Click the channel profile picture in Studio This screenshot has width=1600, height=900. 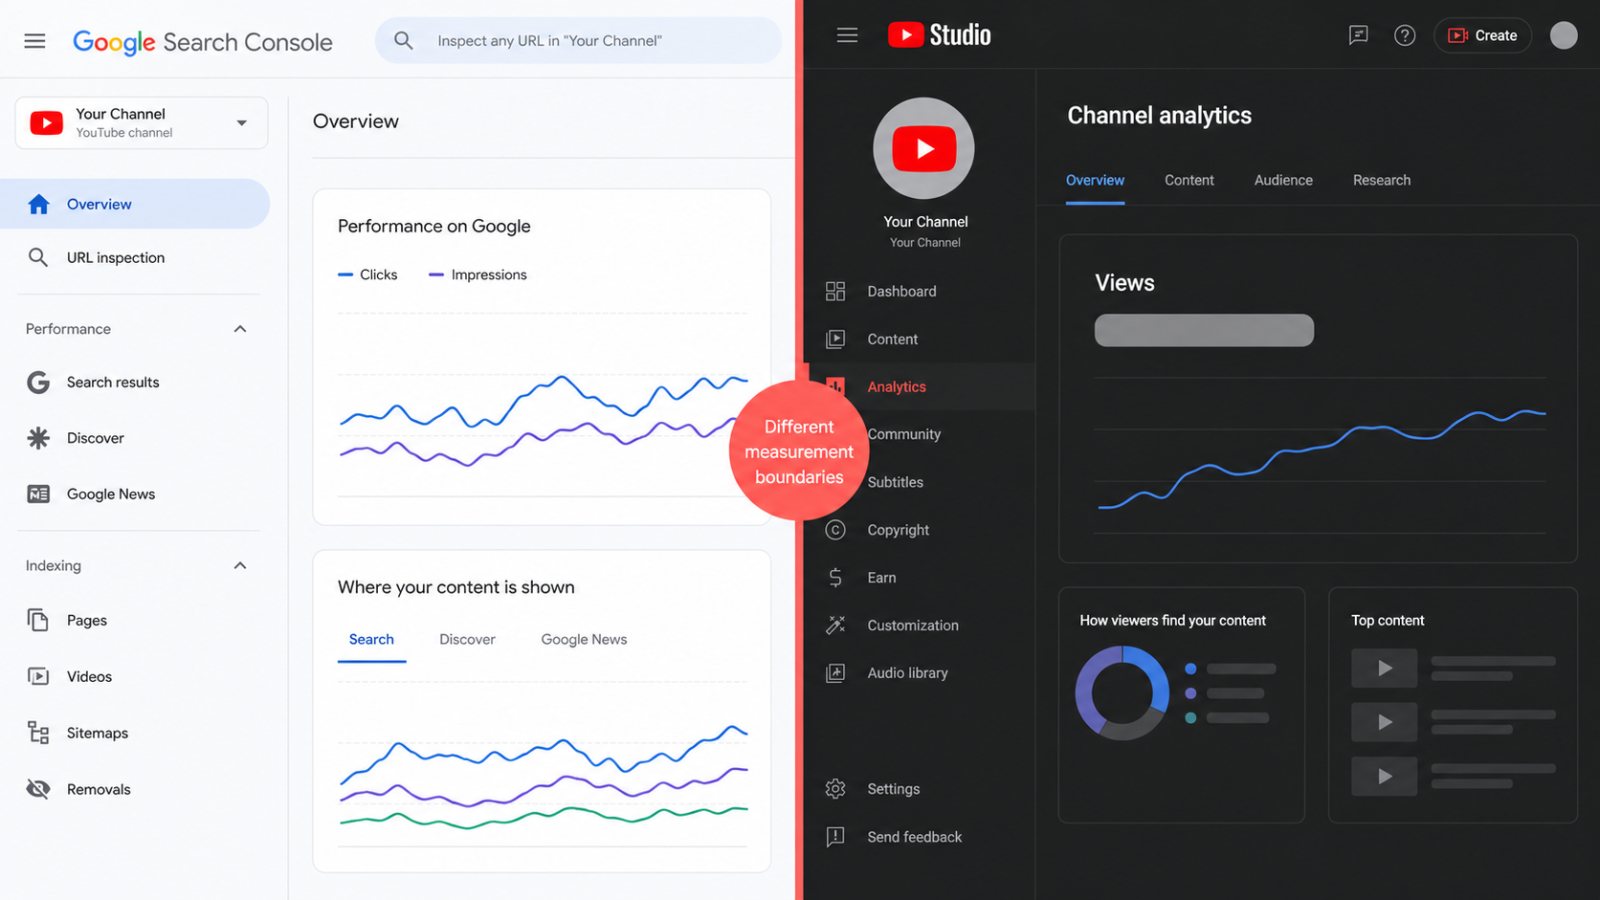(x=924, y=148)
